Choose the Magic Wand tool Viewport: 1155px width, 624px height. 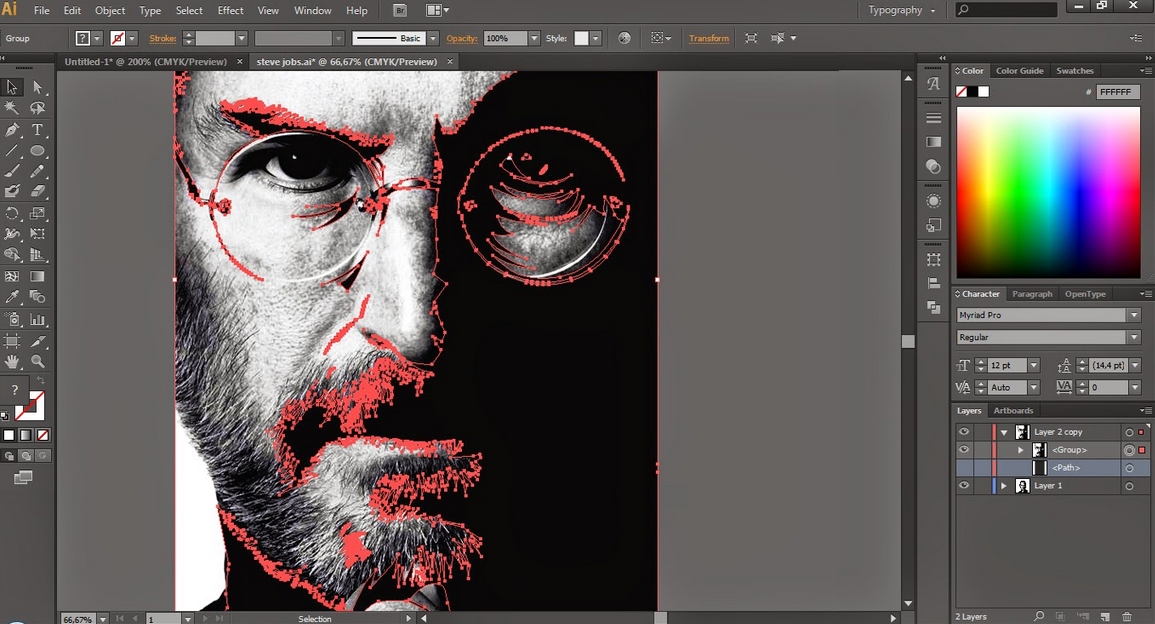12,108
